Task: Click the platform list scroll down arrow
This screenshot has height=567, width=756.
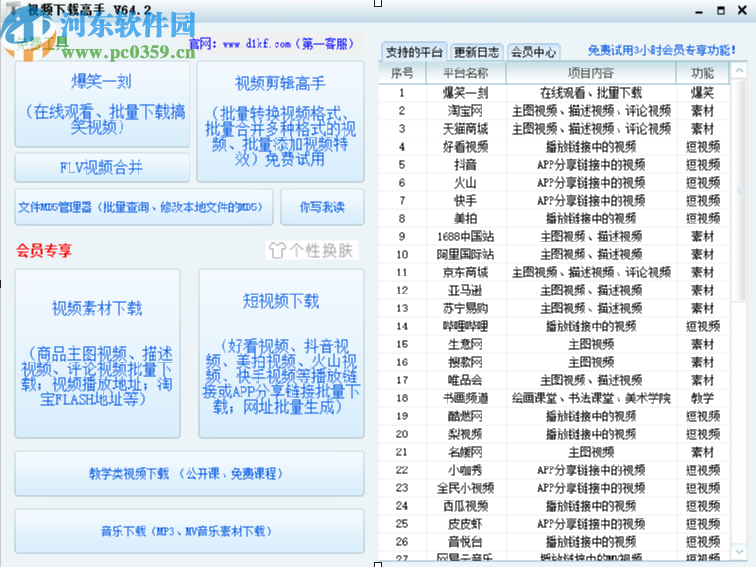Action: point(739,551)
